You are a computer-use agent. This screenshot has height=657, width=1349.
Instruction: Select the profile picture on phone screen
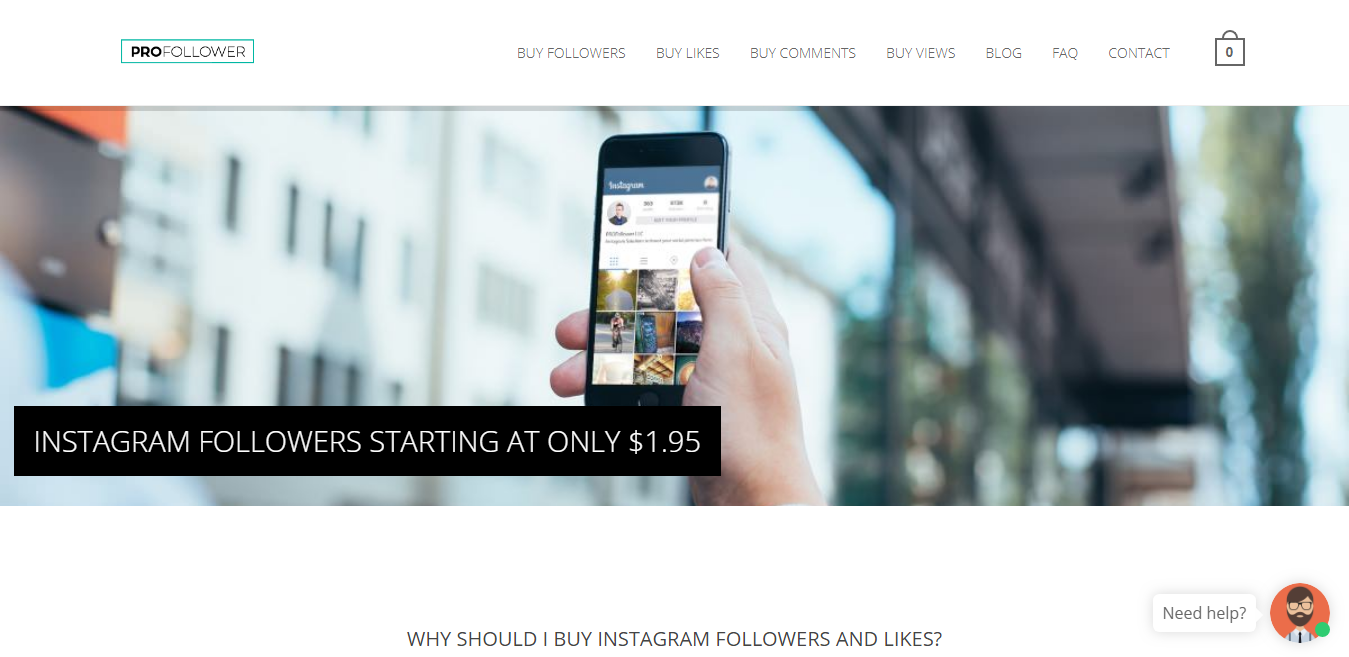point(619,212)
